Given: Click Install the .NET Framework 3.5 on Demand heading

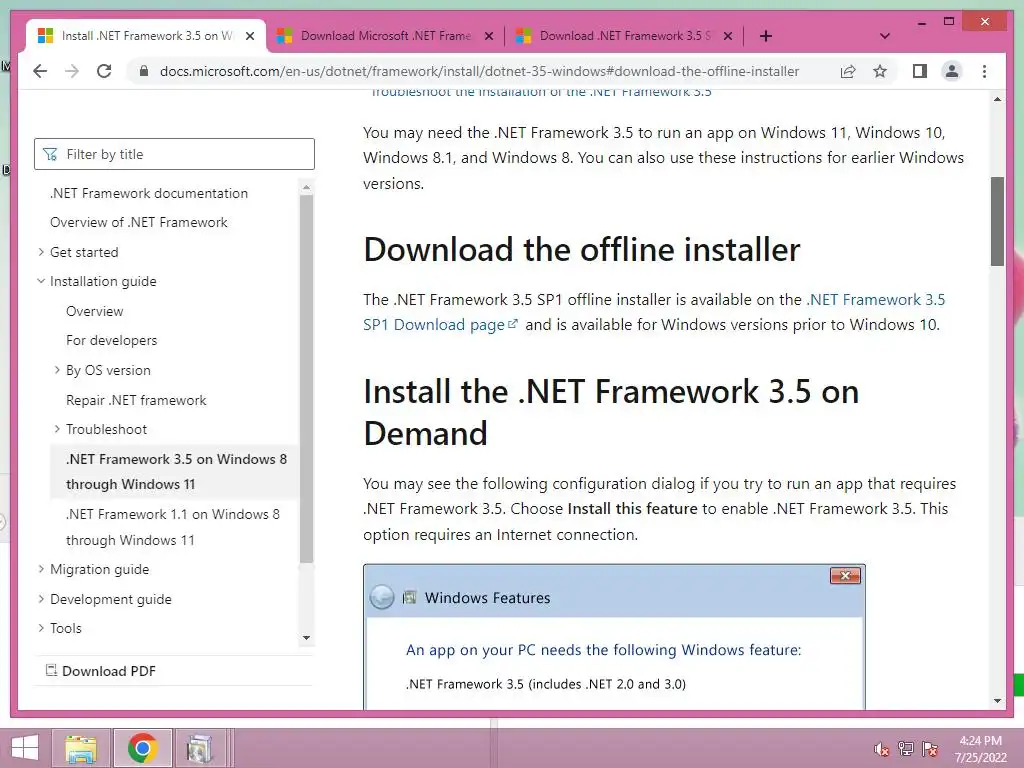Looking at the screenshot, I should pyautogui.click(x=611, y=412).
